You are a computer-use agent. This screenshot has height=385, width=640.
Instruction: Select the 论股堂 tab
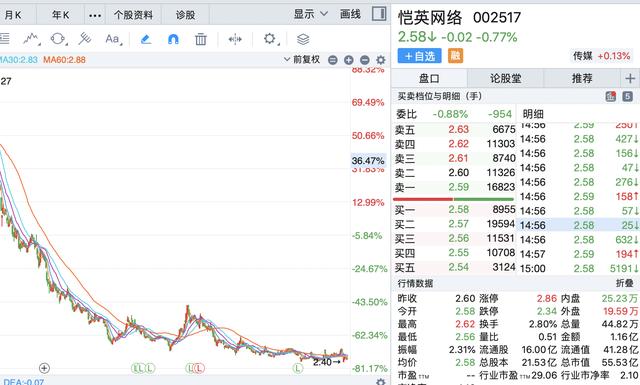click(x=505, y=78)
